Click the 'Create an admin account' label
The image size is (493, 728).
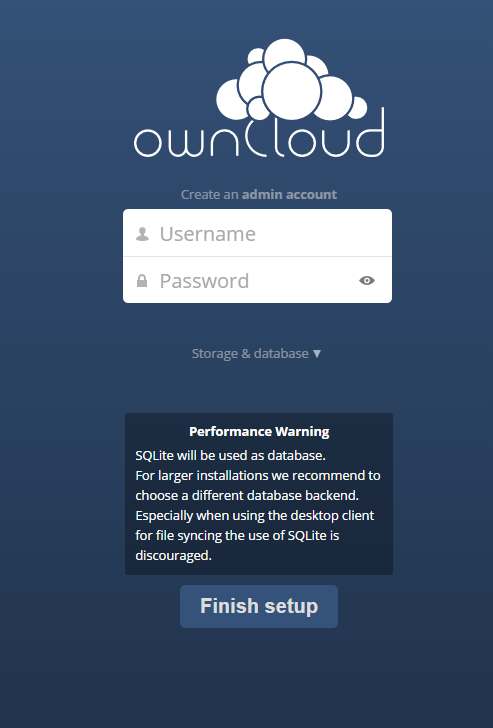click(x=259, y=195)
